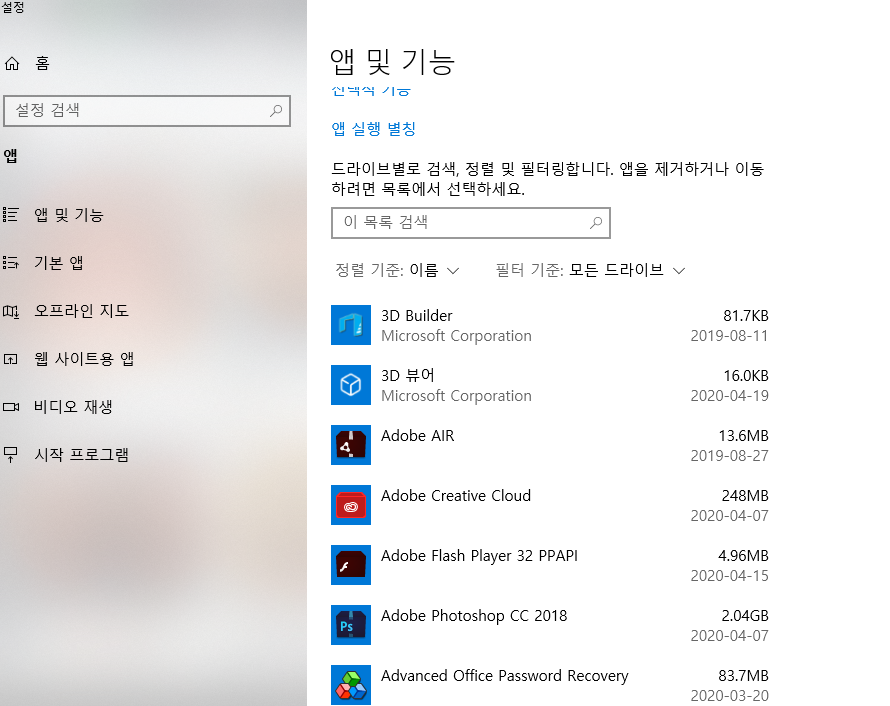Click the 2.04GB size value
Image resolution: width=890 pixels, height=706 pixels.
745,616
